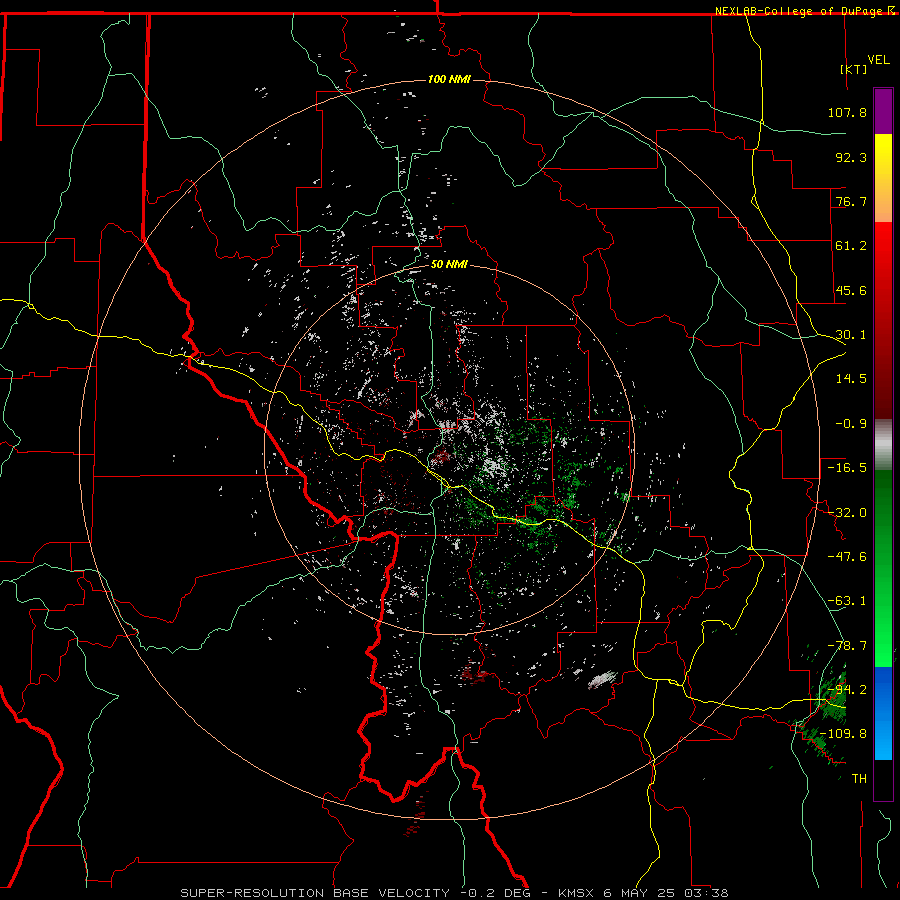Image resolution: width=900 pixels, height=900 pixels.
Task: Click the VEL label above color scale
Action: tap(878, 60)
